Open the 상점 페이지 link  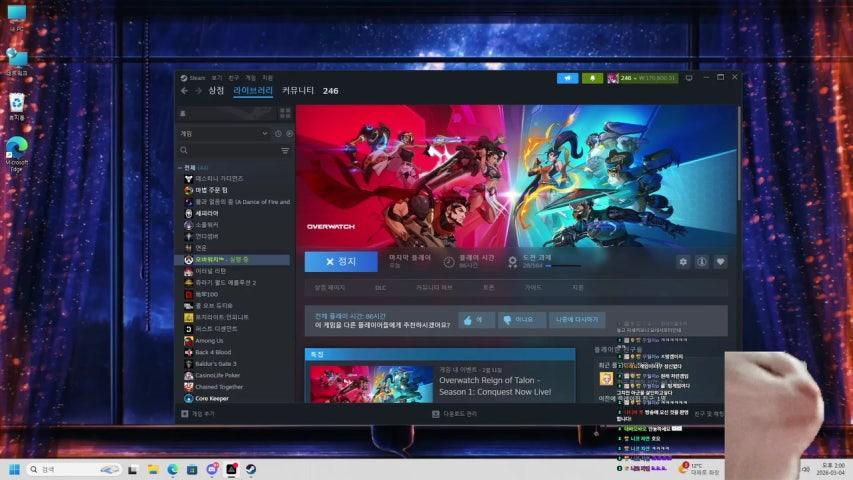[x=330, y=287]
